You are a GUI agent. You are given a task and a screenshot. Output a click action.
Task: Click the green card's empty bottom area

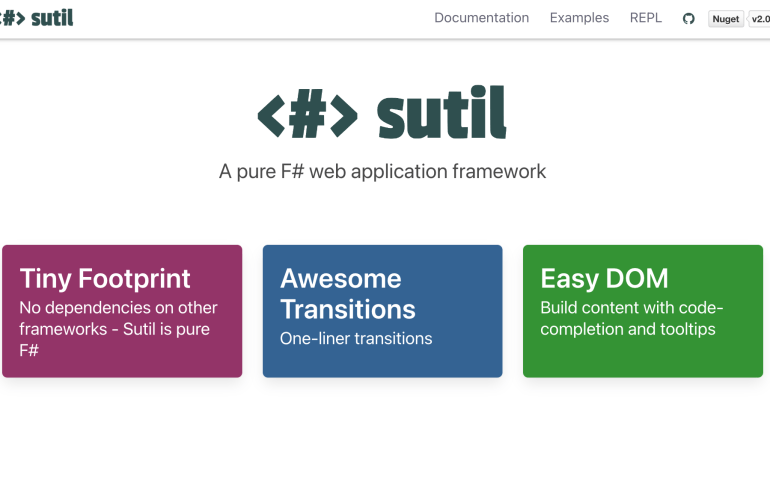642,358
